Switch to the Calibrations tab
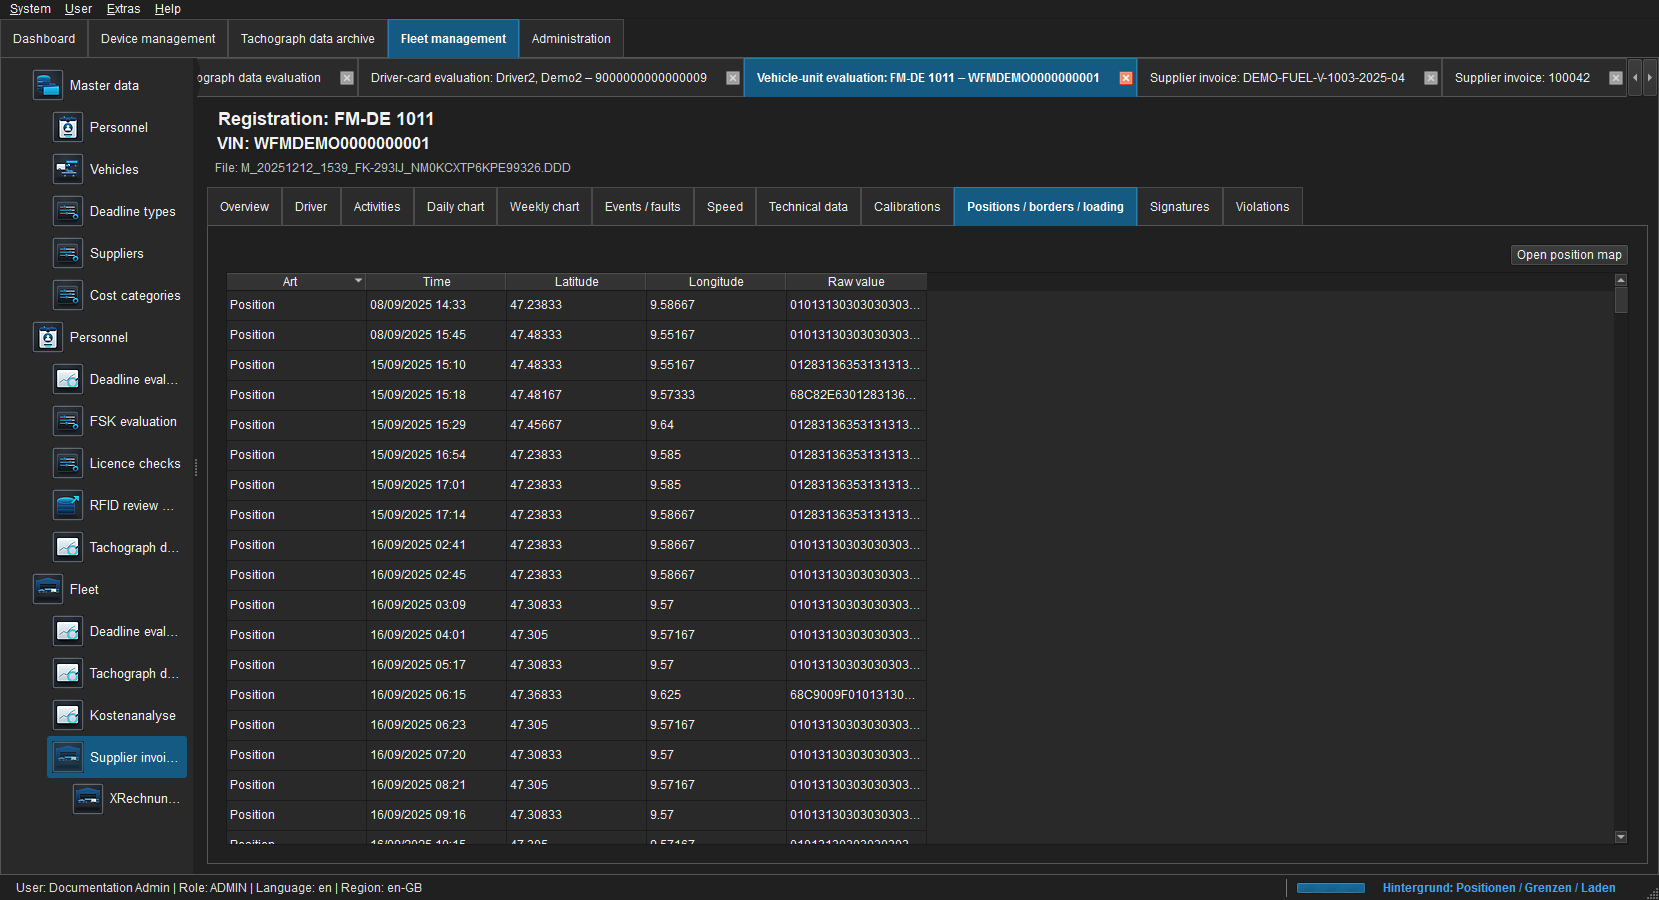This screenshot has height=900, width=1659. (907, 207)
